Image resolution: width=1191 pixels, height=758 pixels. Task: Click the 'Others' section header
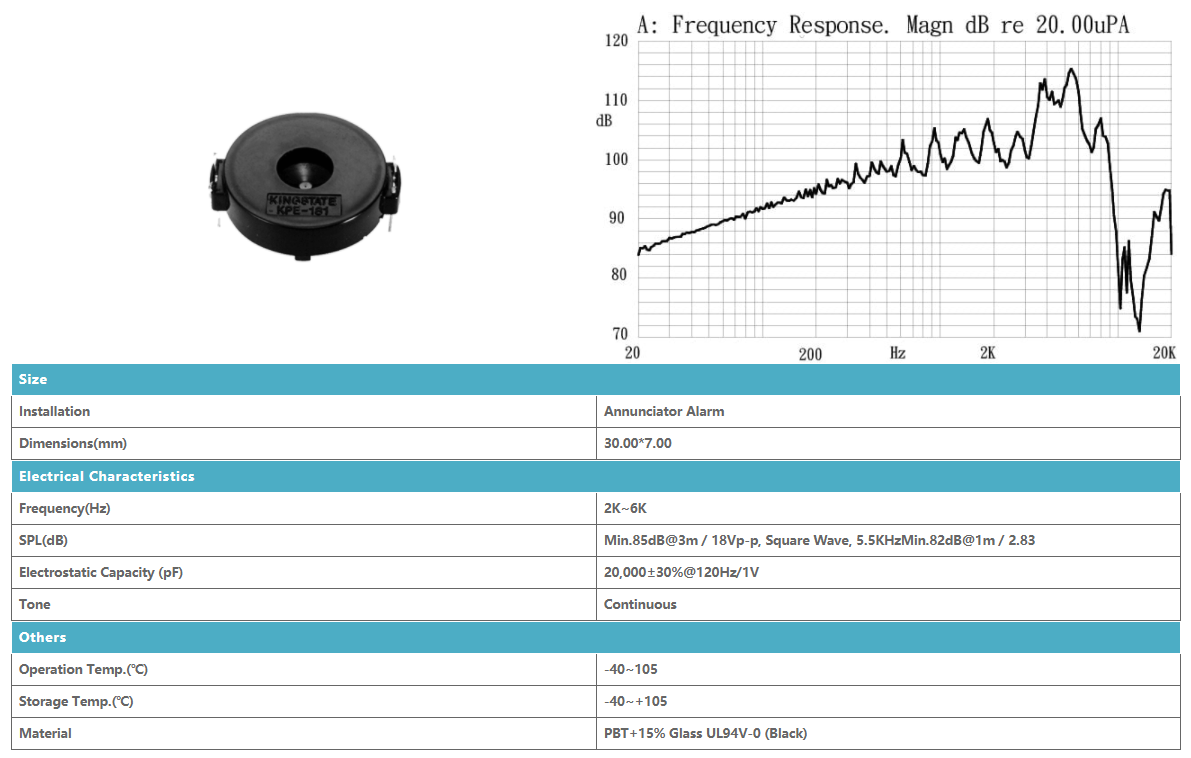point(596,638)
